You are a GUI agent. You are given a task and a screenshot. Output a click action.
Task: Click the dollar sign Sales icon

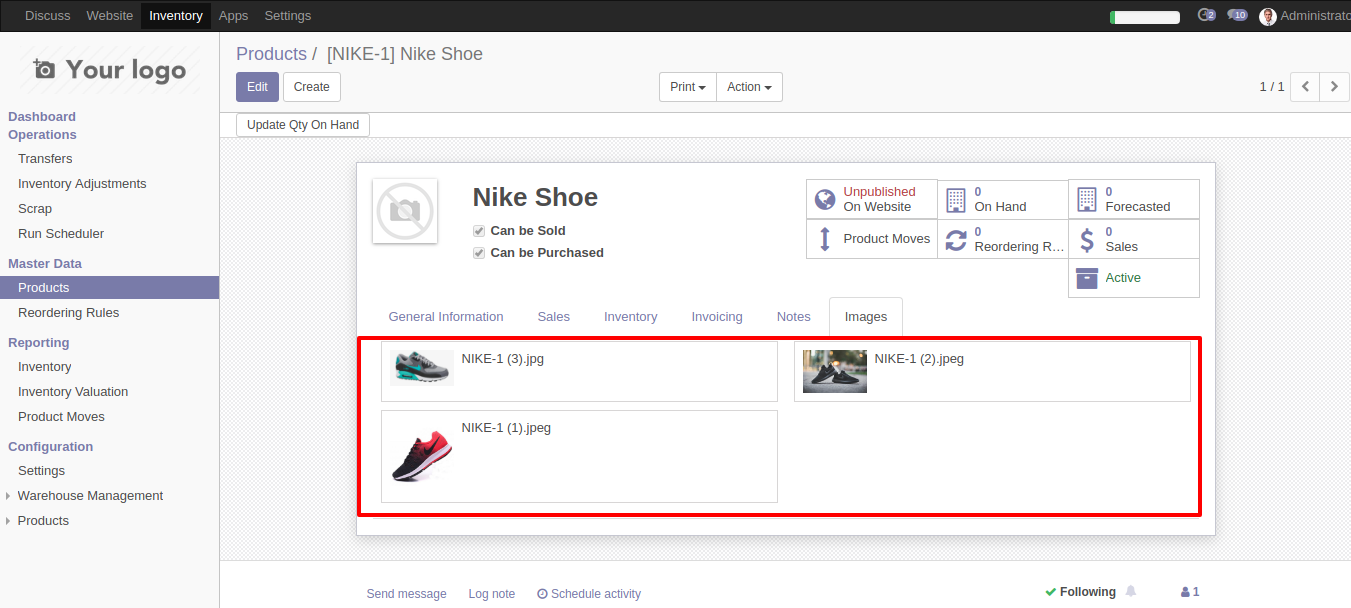point(1087,239)
